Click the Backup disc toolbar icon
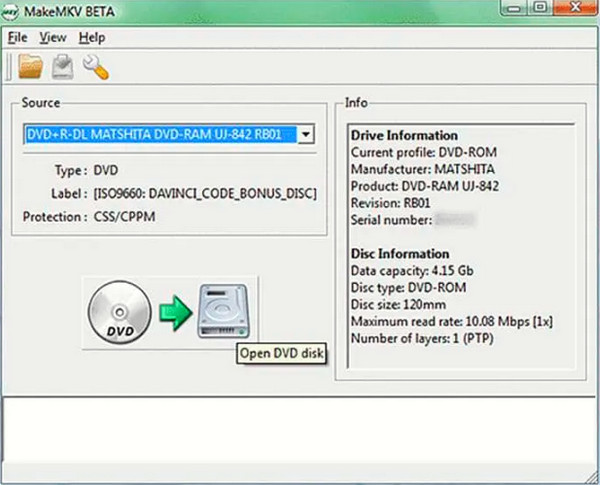Image resolution: width=600 pixels, height=485 pixels. (62, 67)
